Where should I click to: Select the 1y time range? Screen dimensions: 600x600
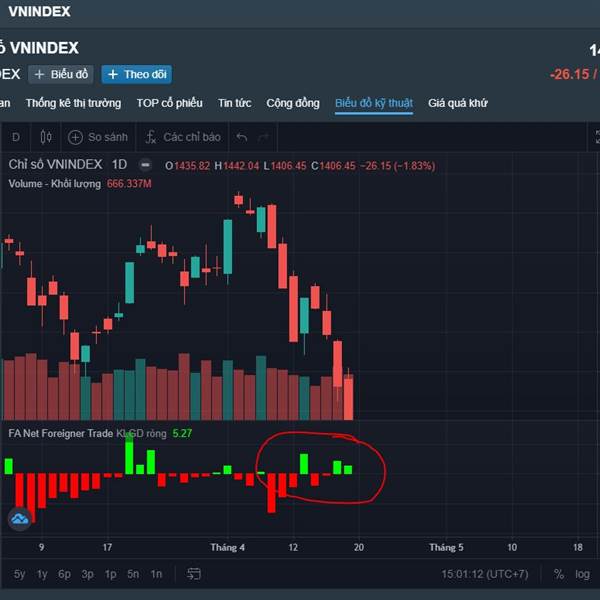pos(42,574)
